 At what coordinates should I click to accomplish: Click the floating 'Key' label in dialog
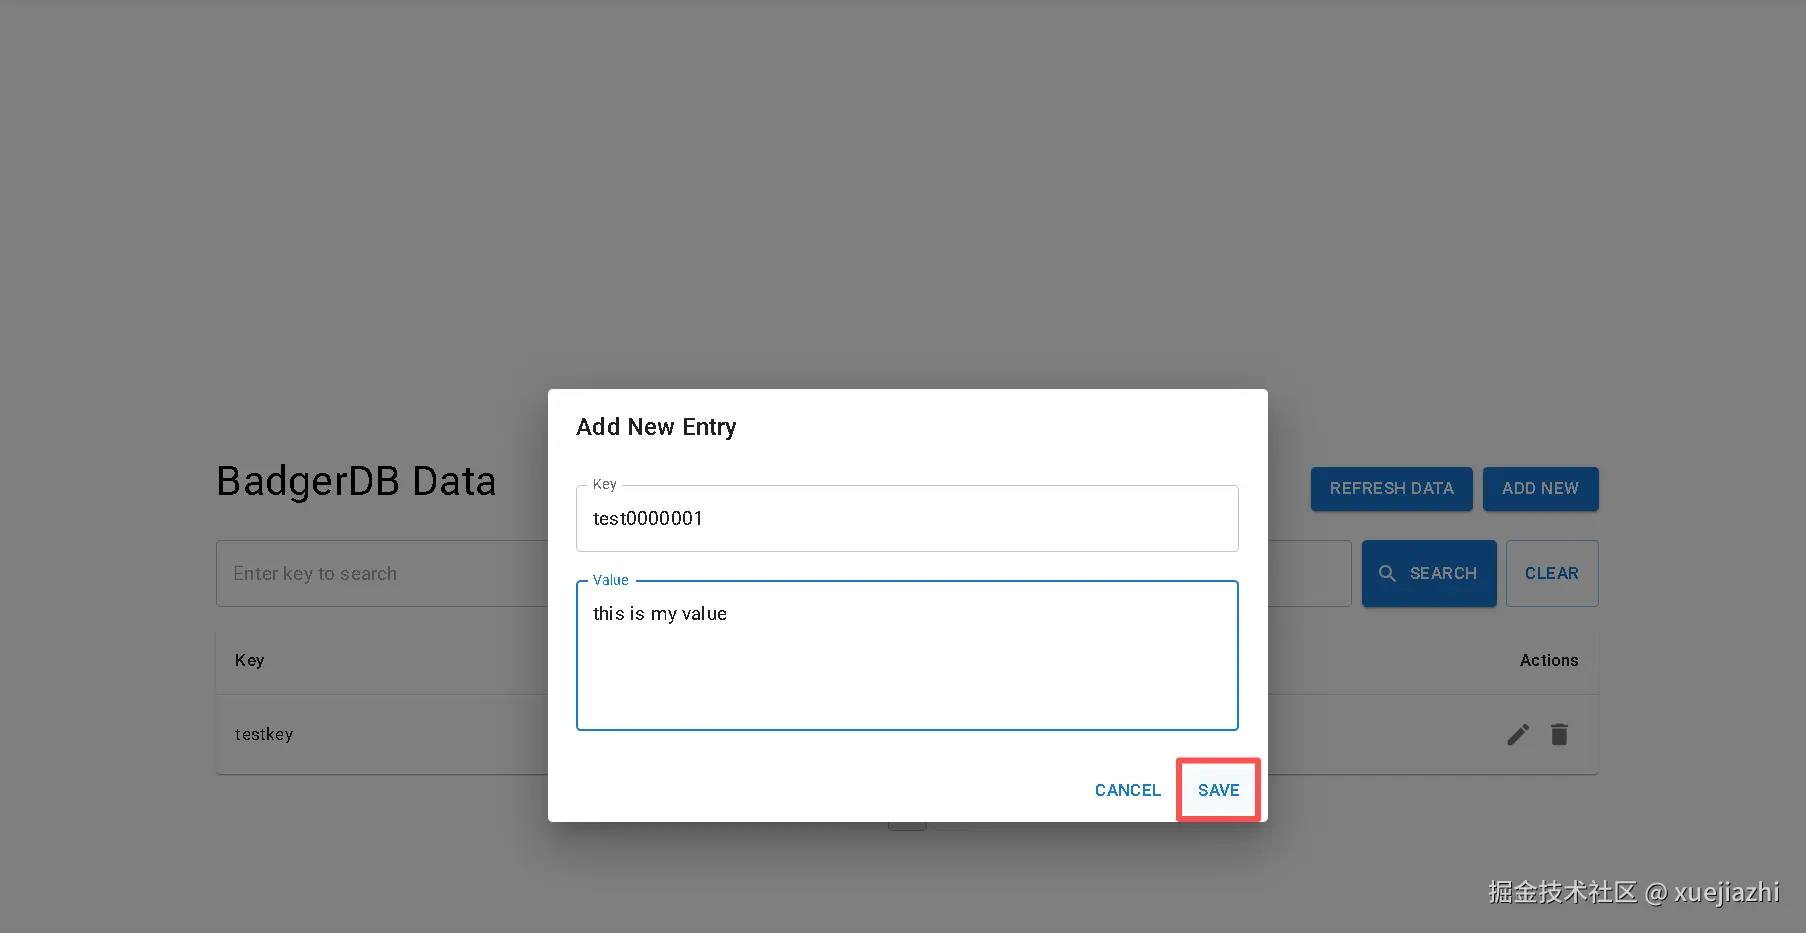(x=604, y=484)
